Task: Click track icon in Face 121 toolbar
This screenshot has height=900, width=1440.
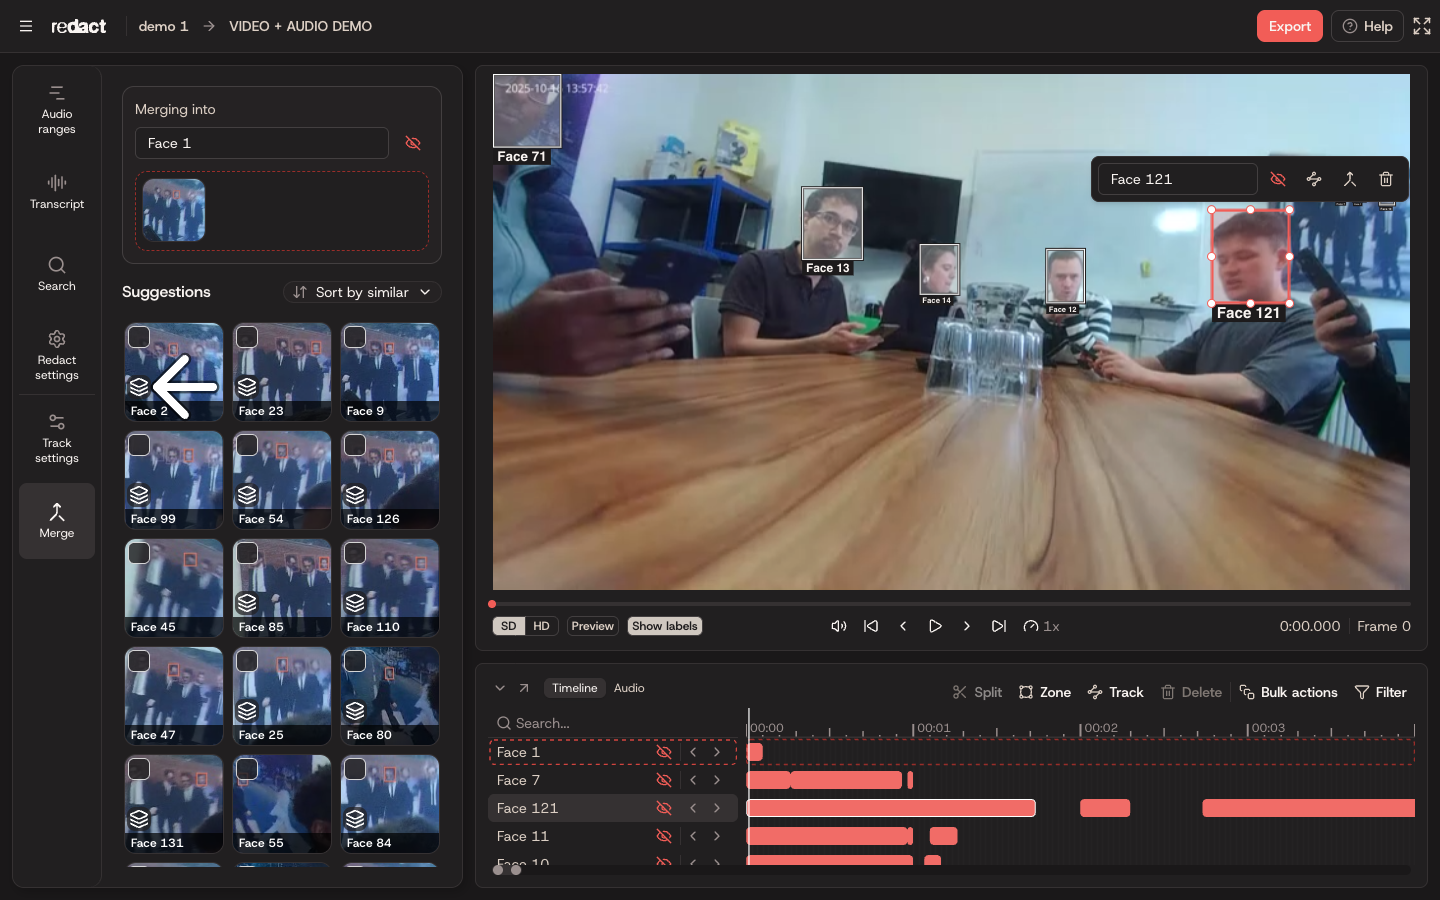Action: tap(1314, 179)
